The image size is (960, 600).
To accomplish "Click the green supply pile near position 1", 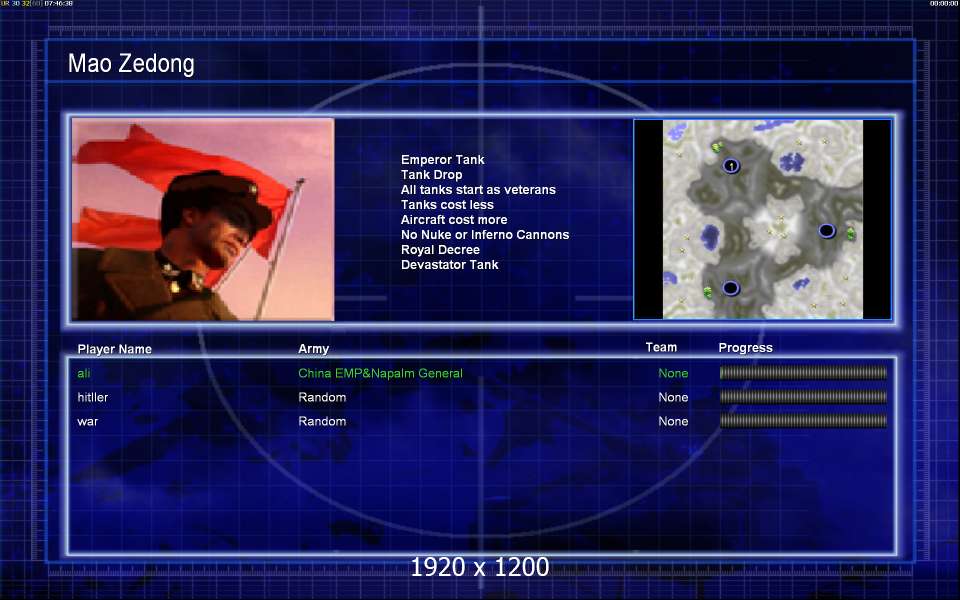I will [716, 147].
